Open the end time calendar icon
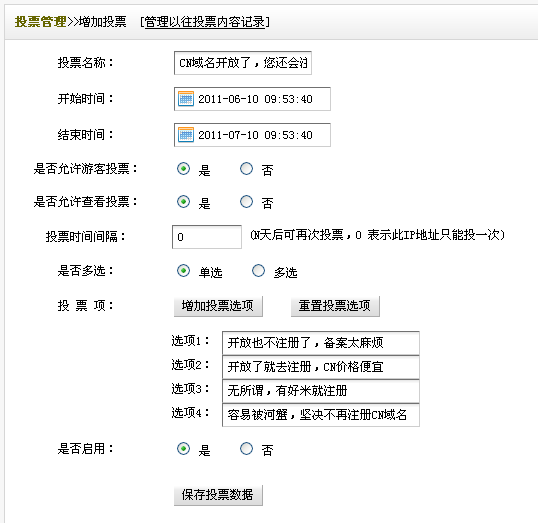Screen dimensions: 538x523 (x=186, y=135)
